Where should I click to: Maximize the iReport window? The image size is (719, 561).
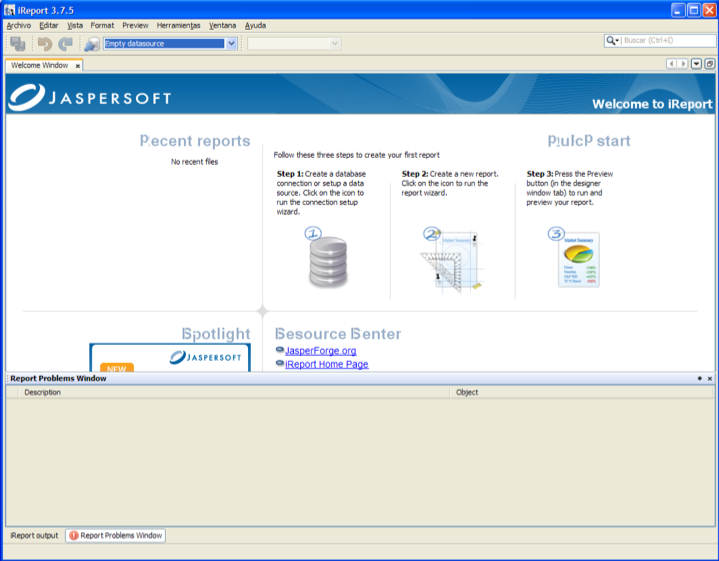(694, 10)
